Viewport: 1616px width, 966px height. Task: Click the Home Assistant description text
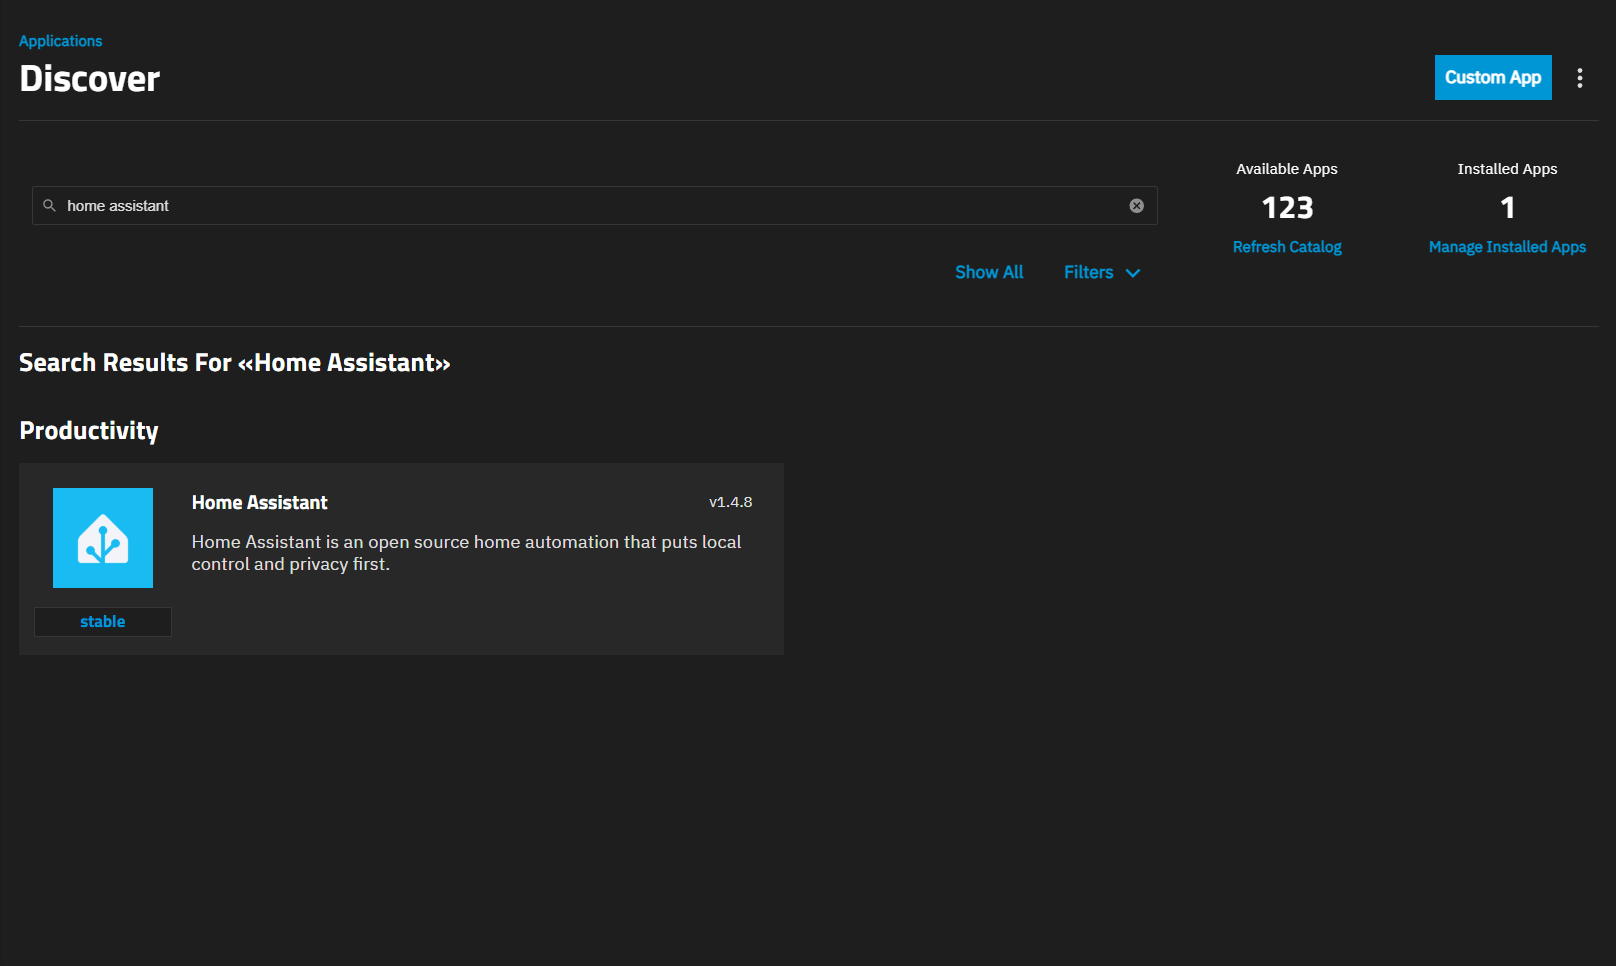(x=466, y=553)
